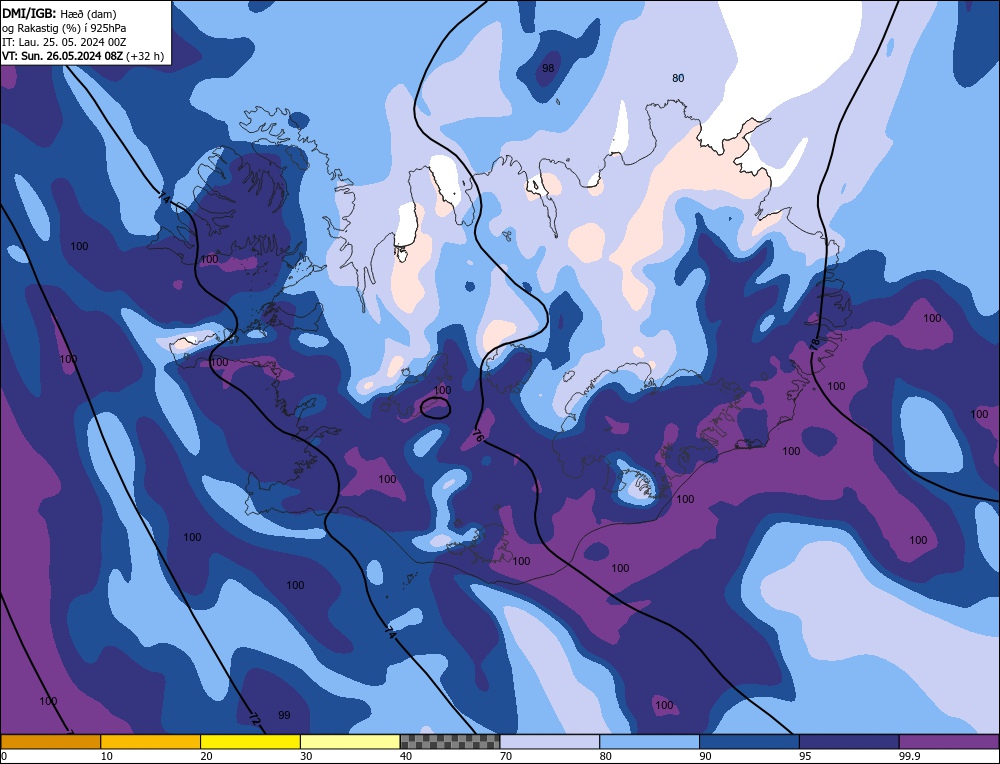The height and width of the screenshot is (764, 1000).
Task: Click the title text 'DMI/IGB: Hæð (dam)'
Action: pos(59,13)
